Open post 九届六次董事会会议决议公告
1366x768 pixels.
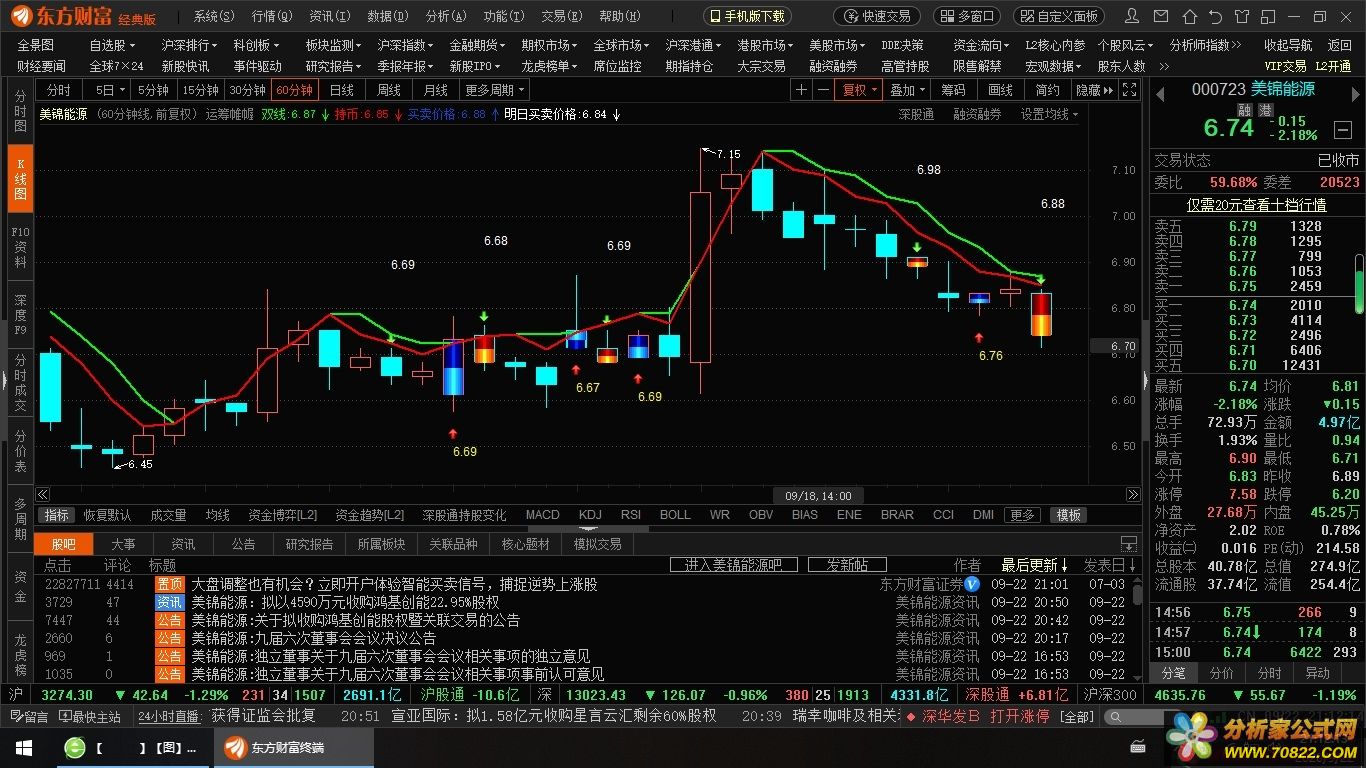pyautogui.click(x=314, y=638)
